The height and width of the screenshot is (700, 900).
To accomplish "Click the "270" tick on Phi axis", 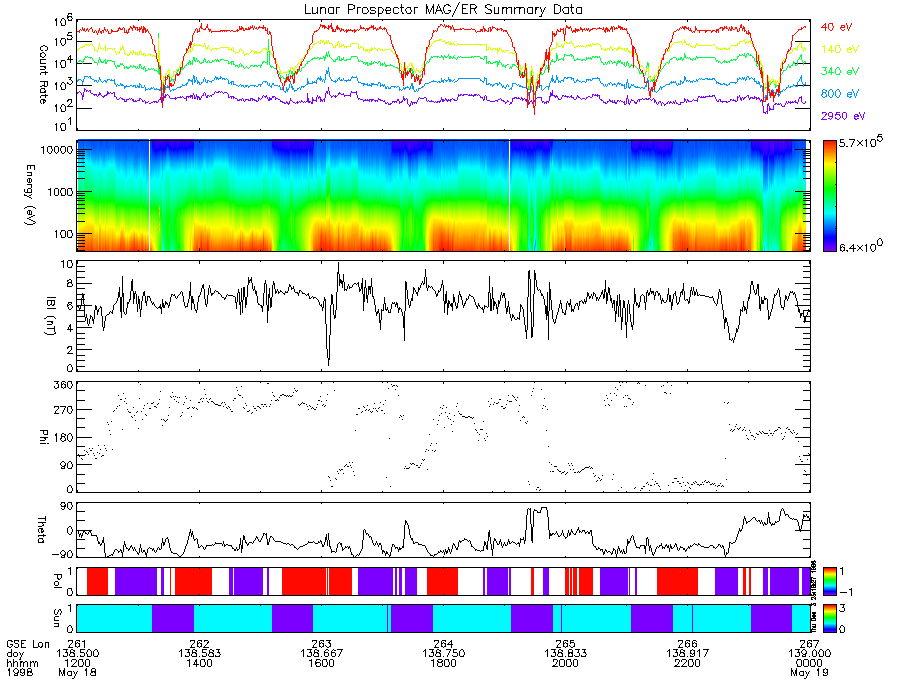I will pos(64,410).
